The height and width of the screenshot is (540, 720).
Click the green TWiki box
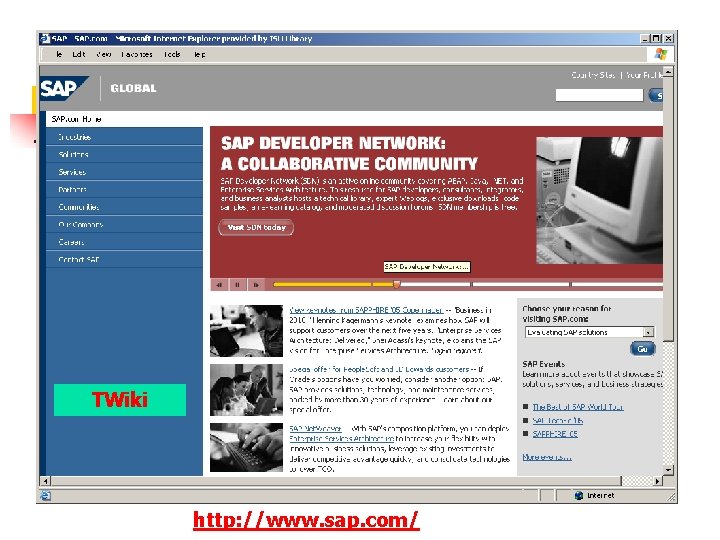[120, 400]
